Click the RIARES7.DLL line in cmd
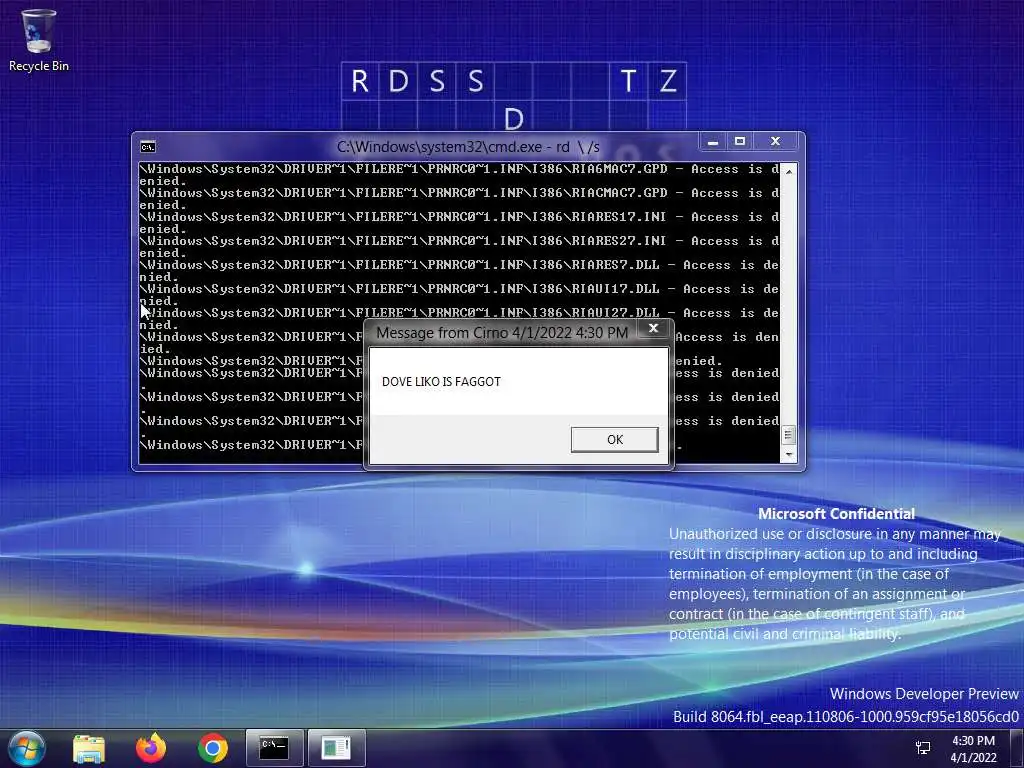The height and width of the screenshot is (768, 1024). [459, 271]
